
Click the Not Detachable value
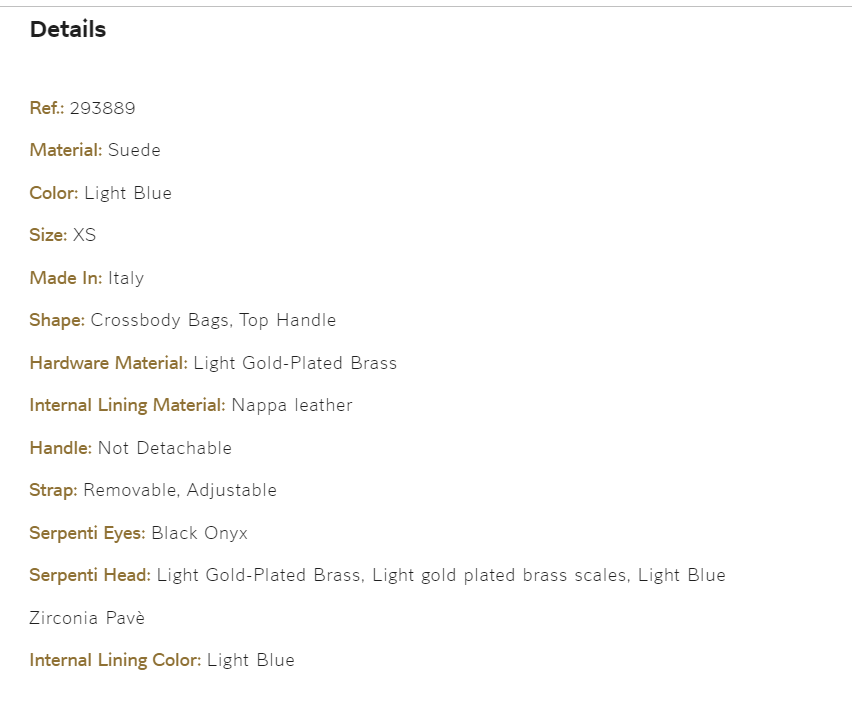coord(165,448)
